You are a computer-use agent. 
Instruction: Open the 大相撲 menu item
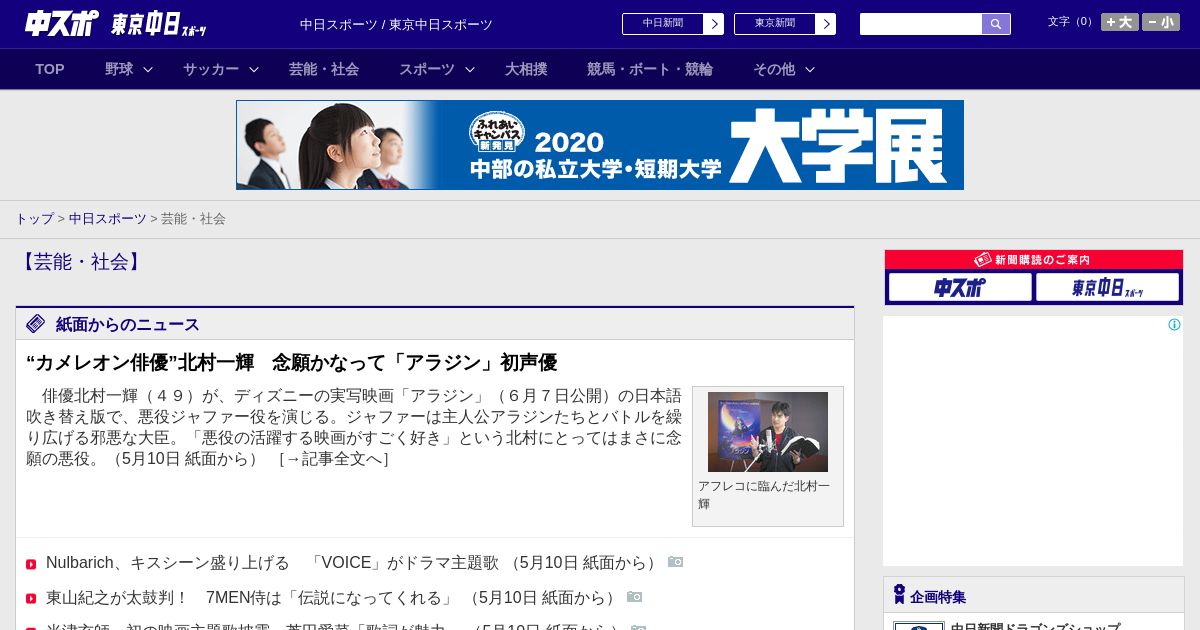(526, 69)
